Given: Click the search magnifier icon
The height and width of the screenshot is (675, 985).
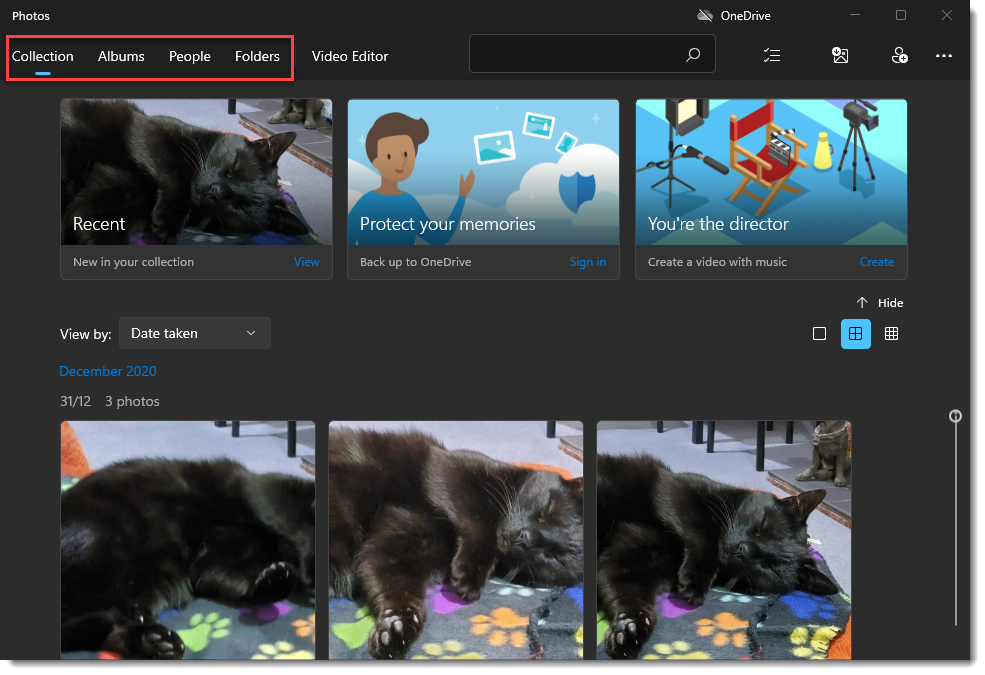Looking at the screenshot, I should [693, 56].
